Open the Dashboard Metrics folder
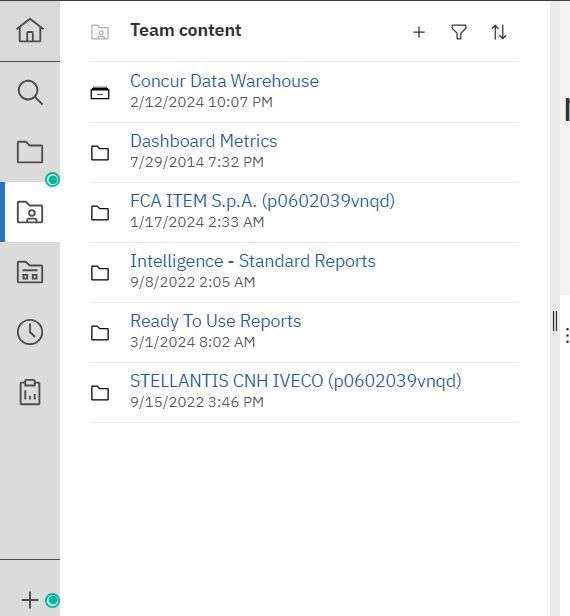This screenshot has width=570, height=616. click(x=203, y=141)
